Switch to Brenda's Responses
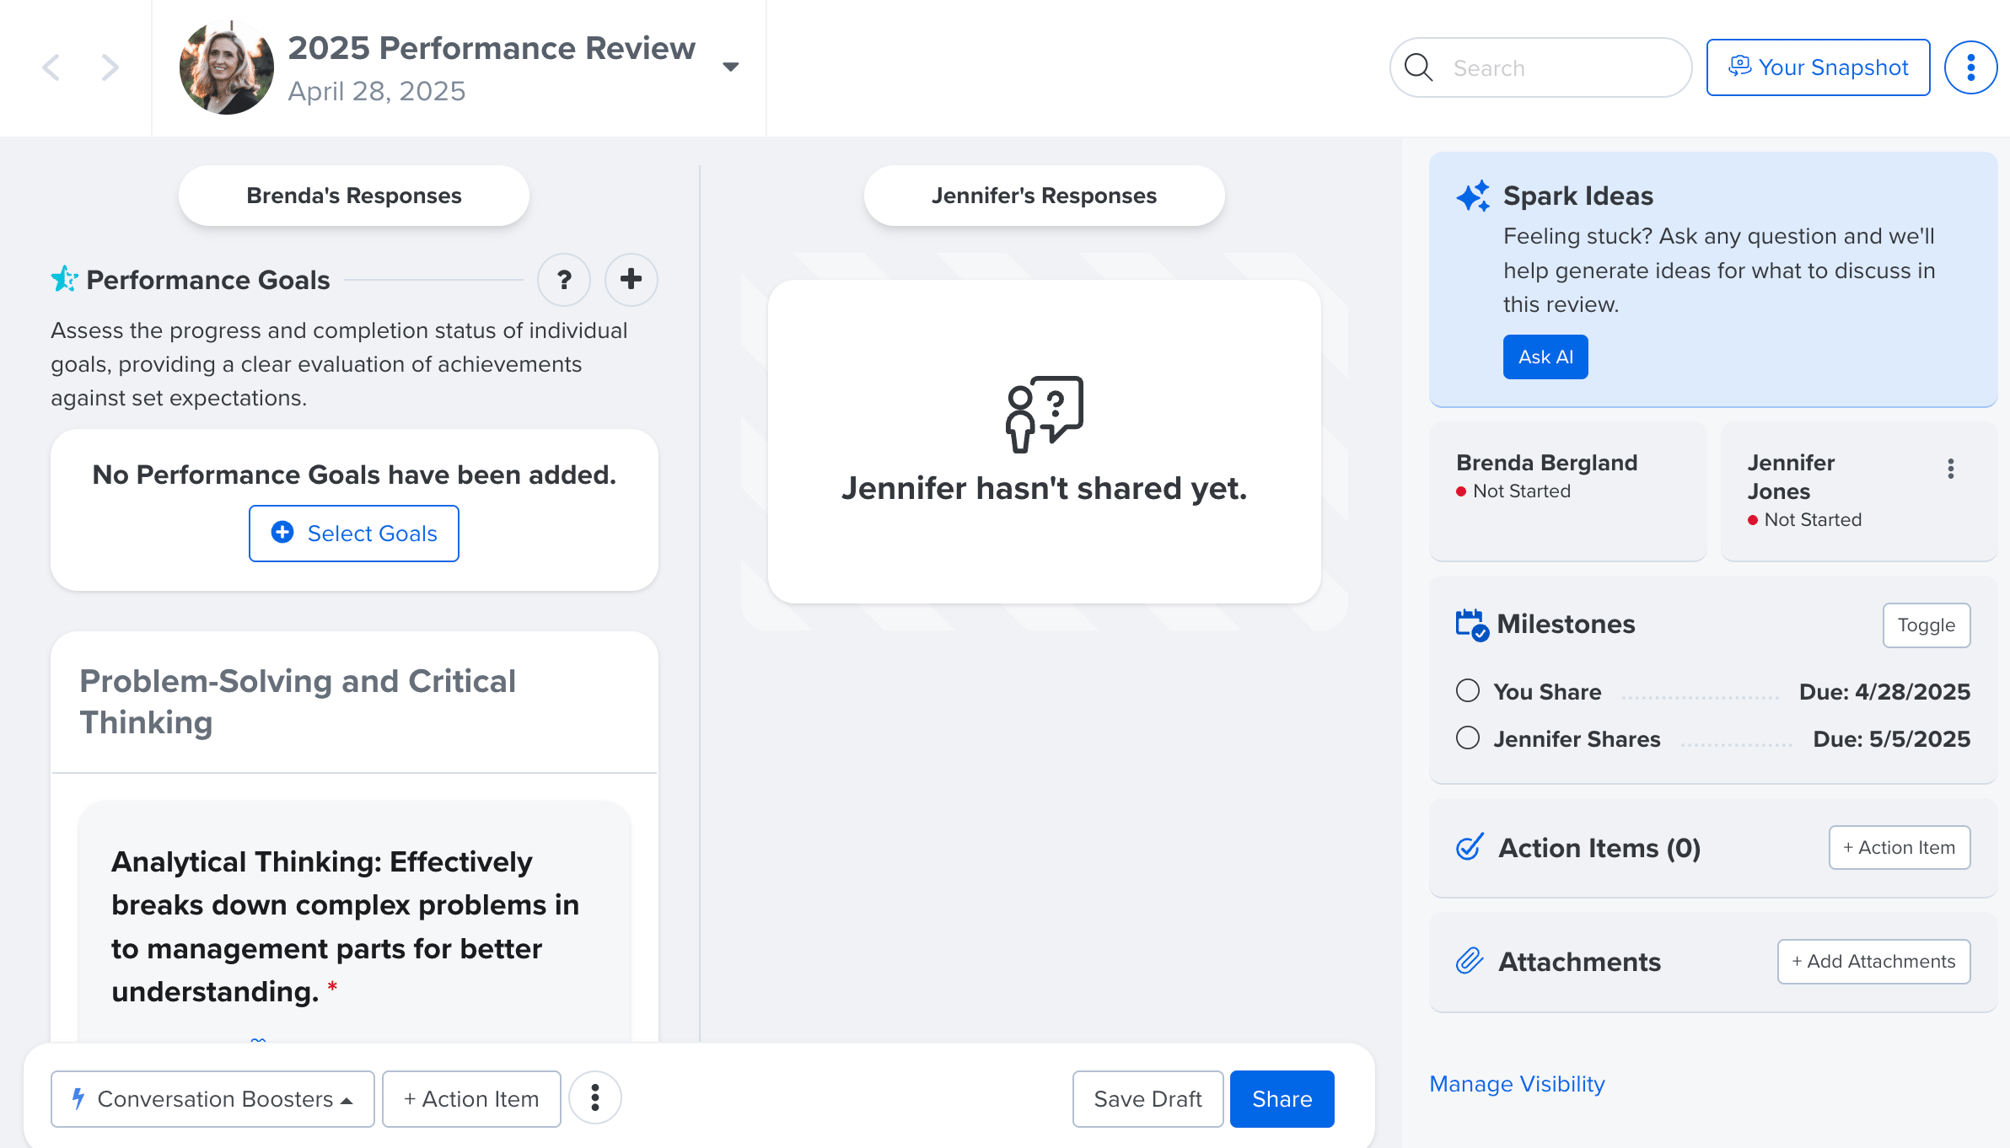The height and width of the screenshot is (1148, 2010). pos(353,195)
